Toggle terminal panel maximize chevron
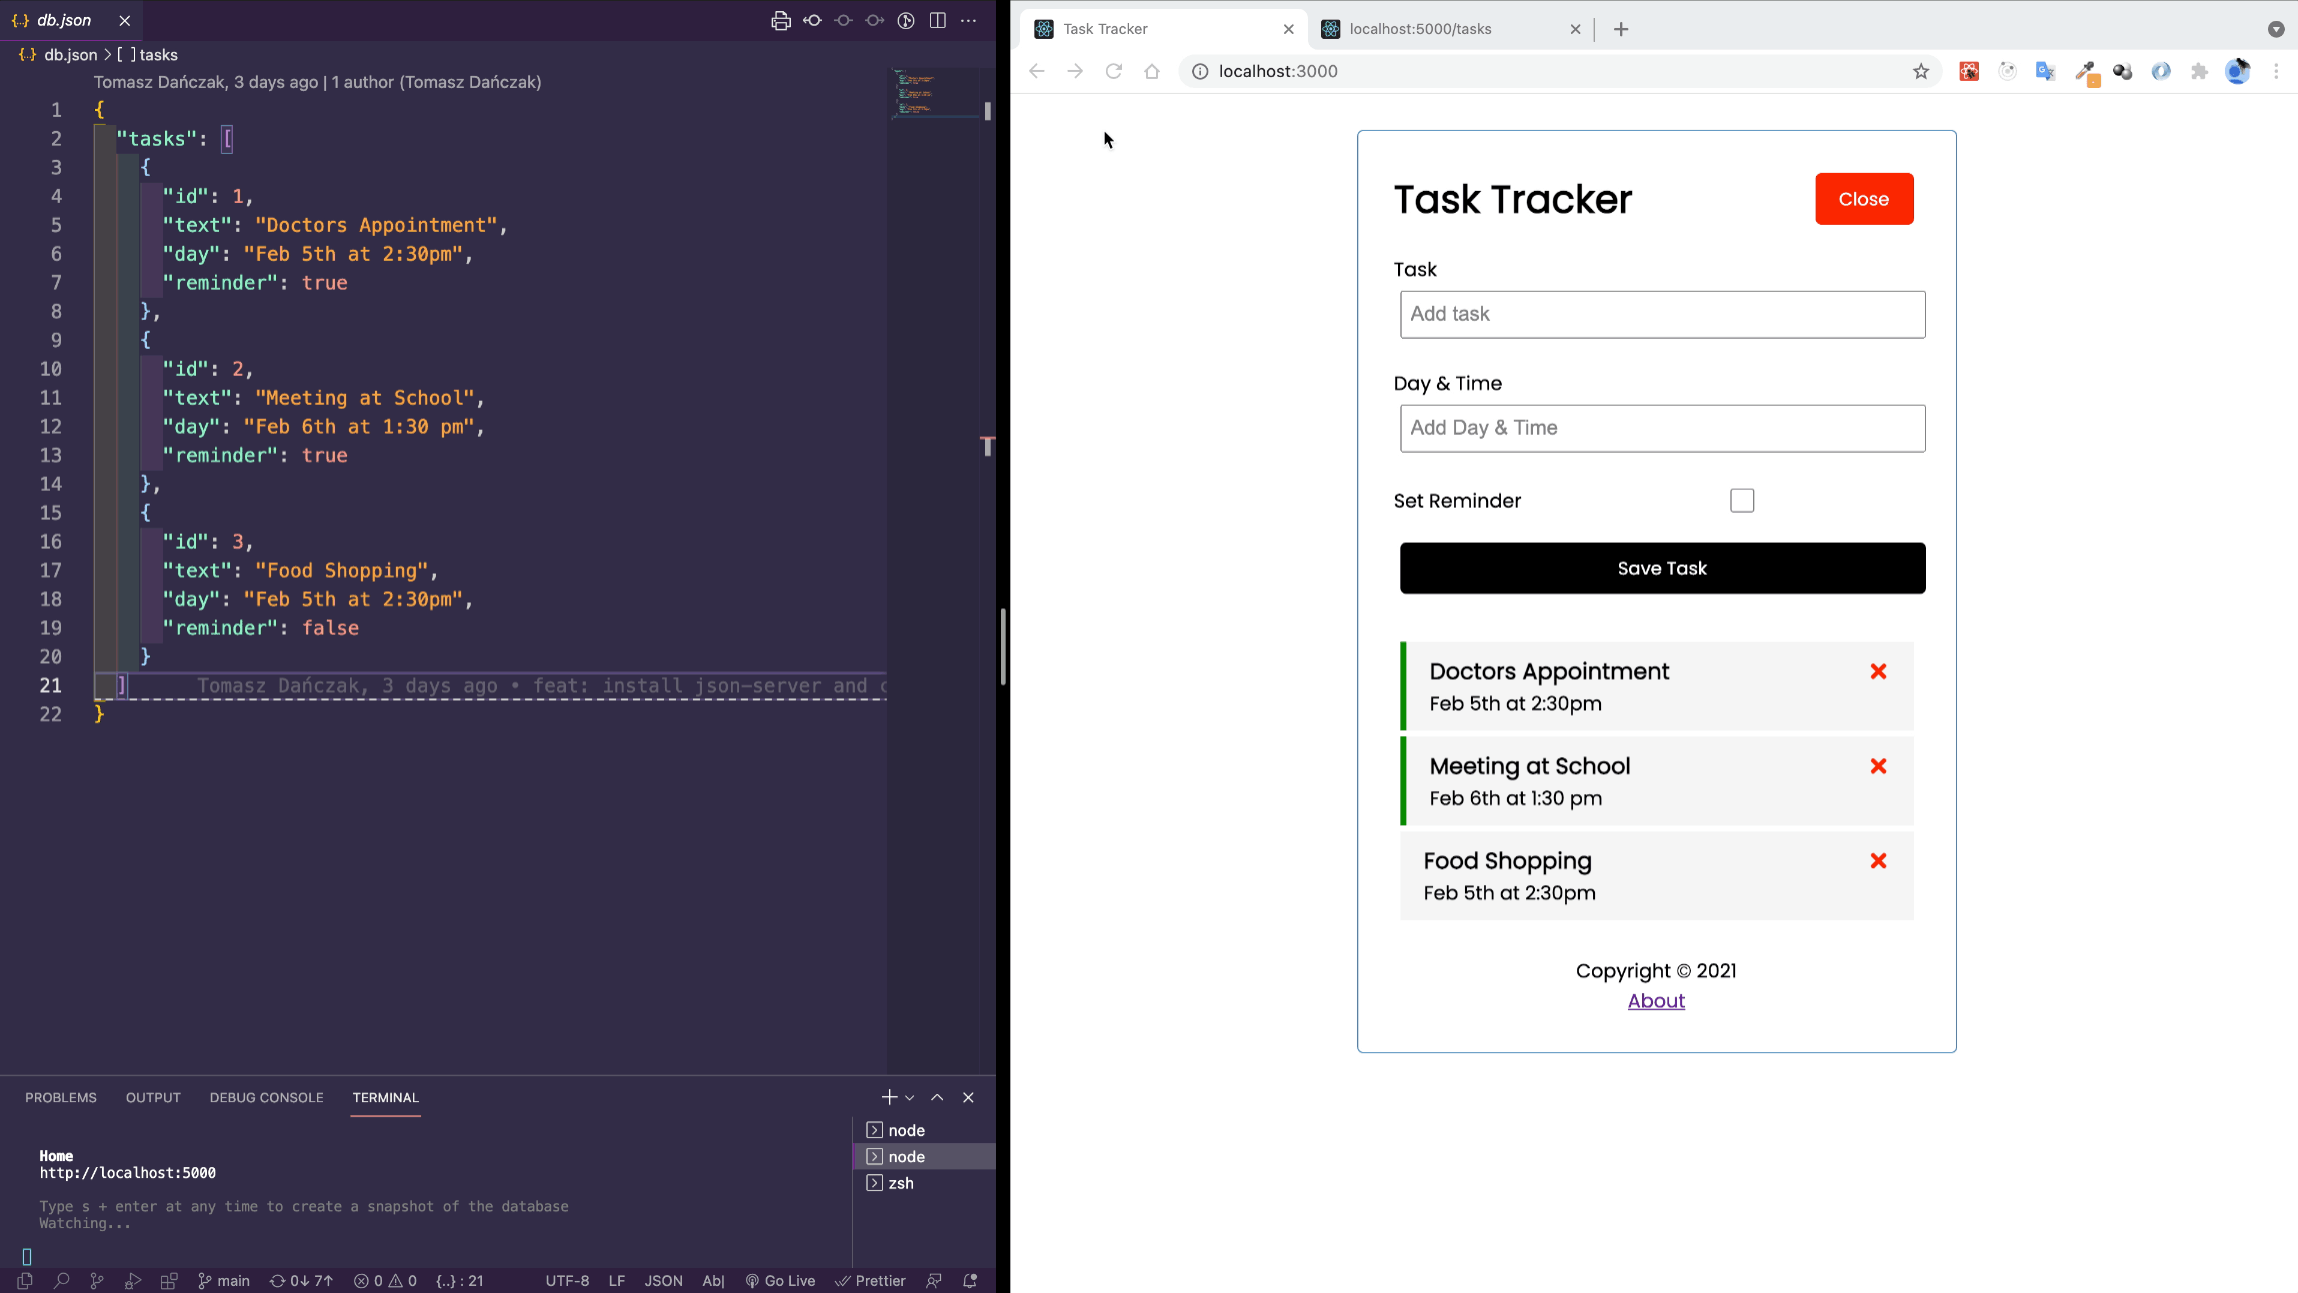2298x1293 pixels. 937,1097
